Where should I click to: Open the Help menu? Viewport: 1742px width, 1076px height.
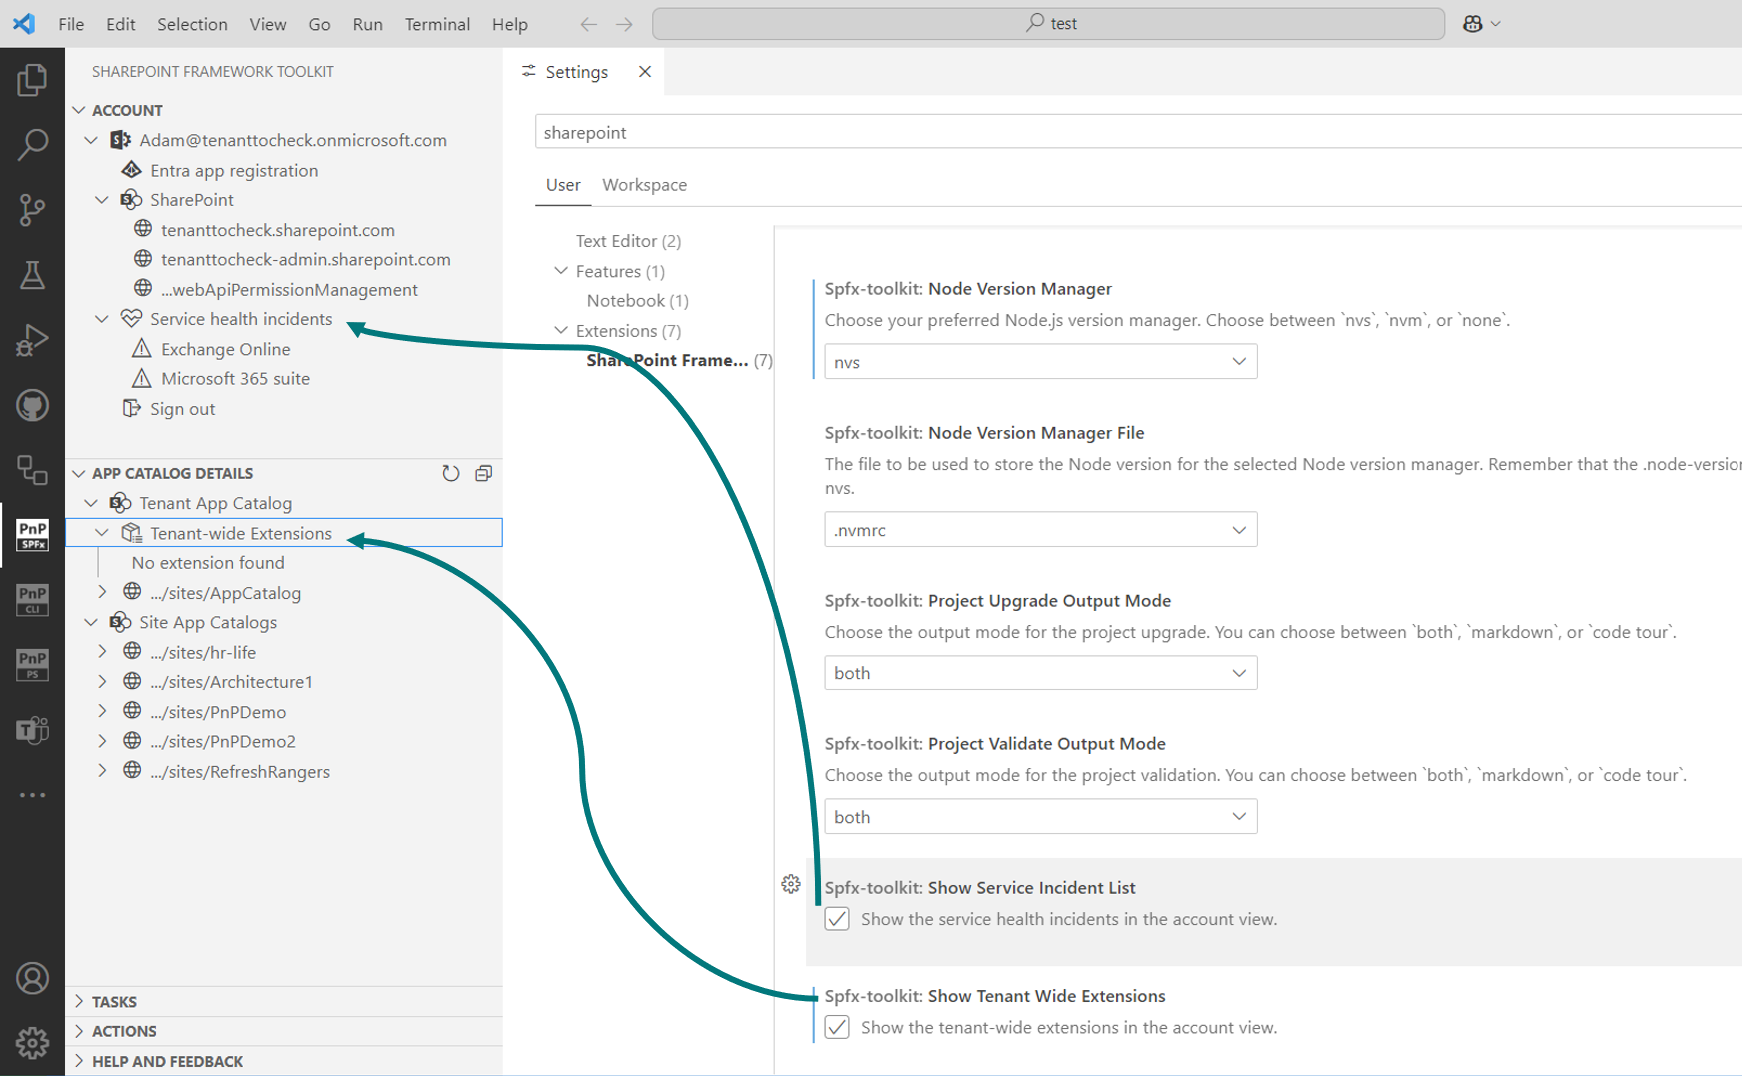[509, 24]
